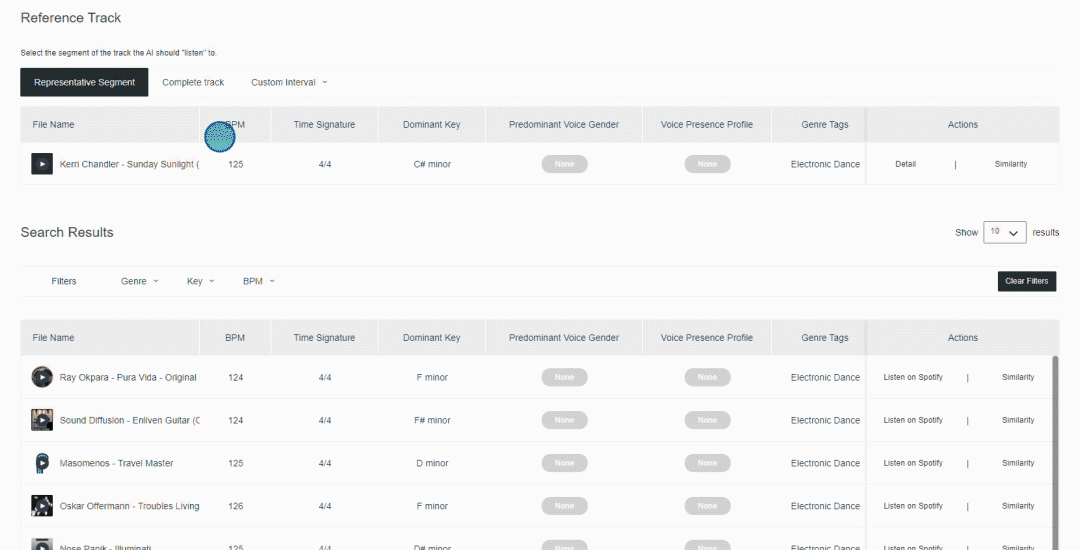This screenshot has width=1080, height=550.
Task: Play Ray Okpara Pura Vida track
Action: tap(42, 377)
